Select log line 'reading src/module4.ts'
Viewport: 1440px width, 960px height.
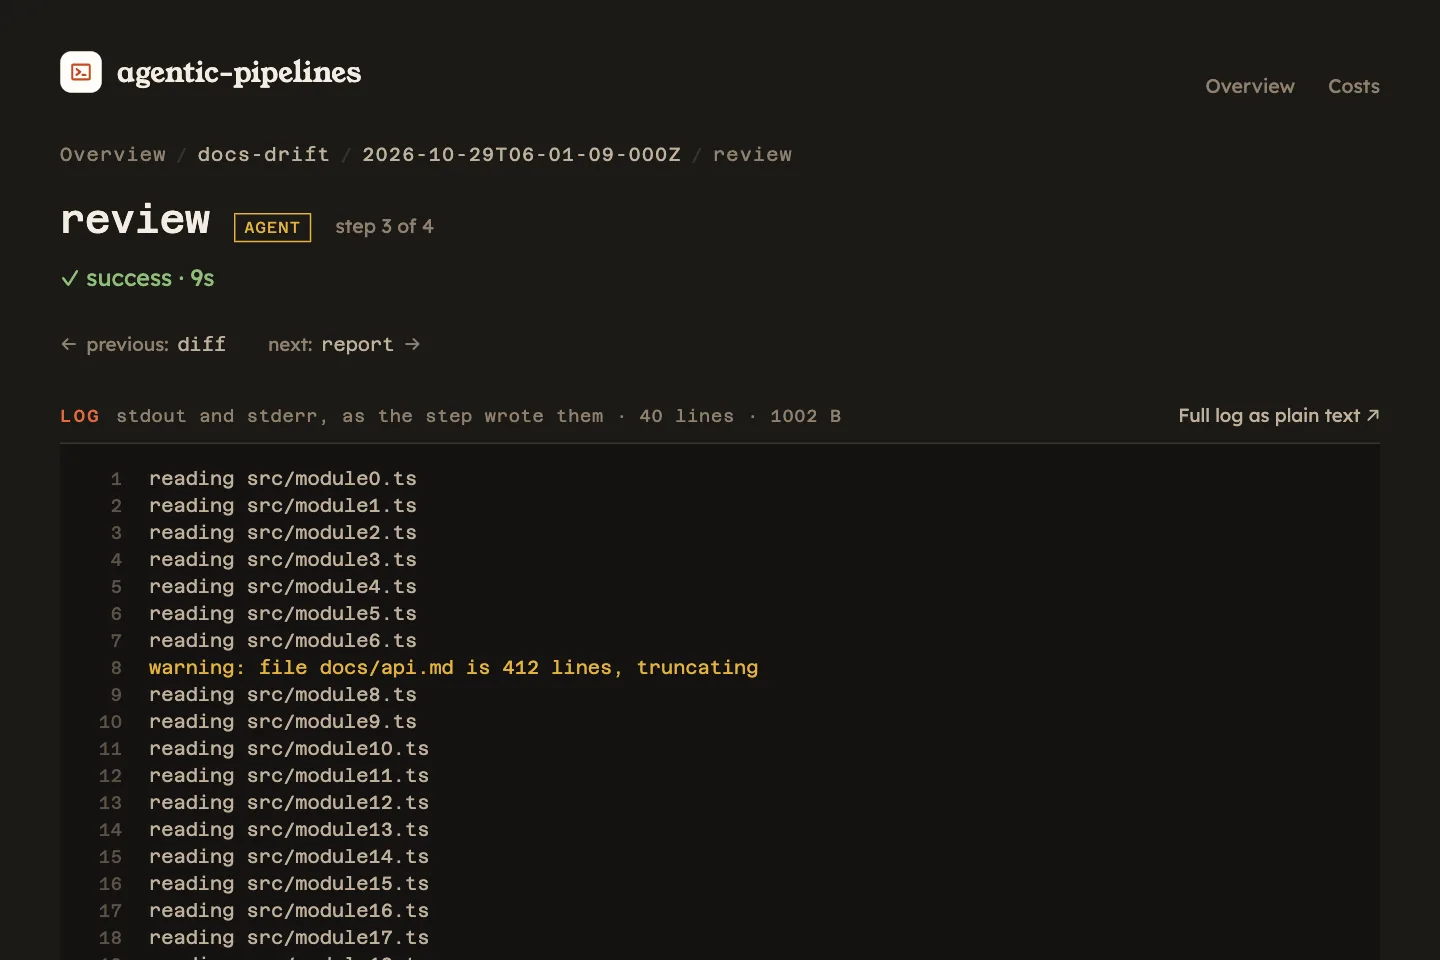pyautogui.click(x=283, y=587)
